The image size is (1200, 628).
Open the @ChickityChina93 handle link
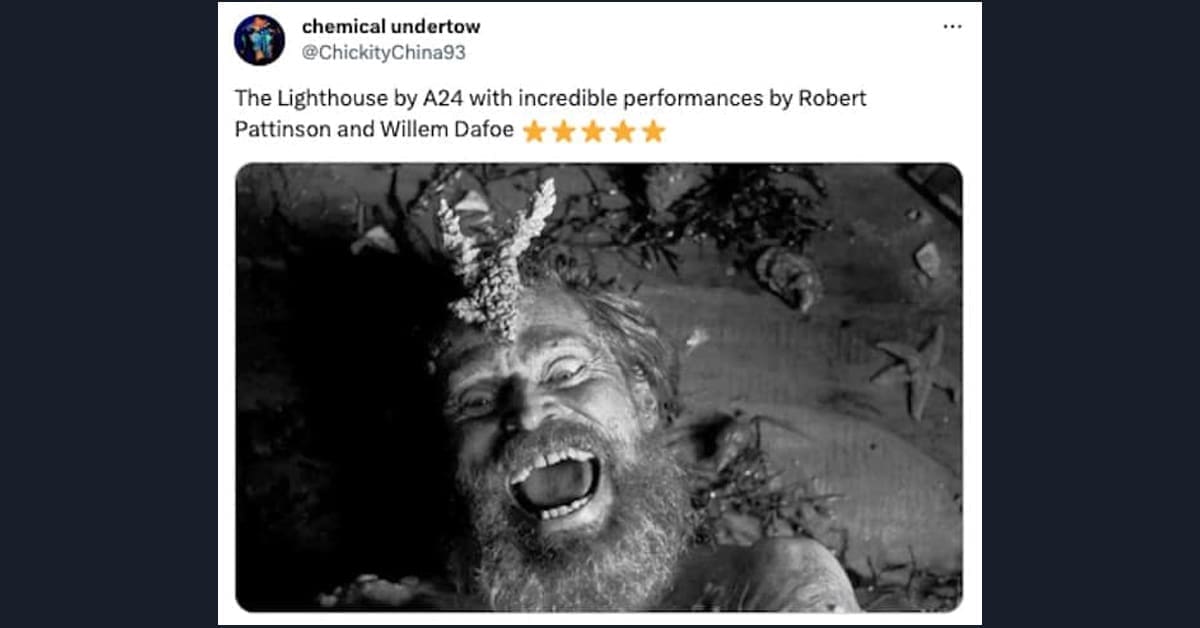[x=383, y=52]
